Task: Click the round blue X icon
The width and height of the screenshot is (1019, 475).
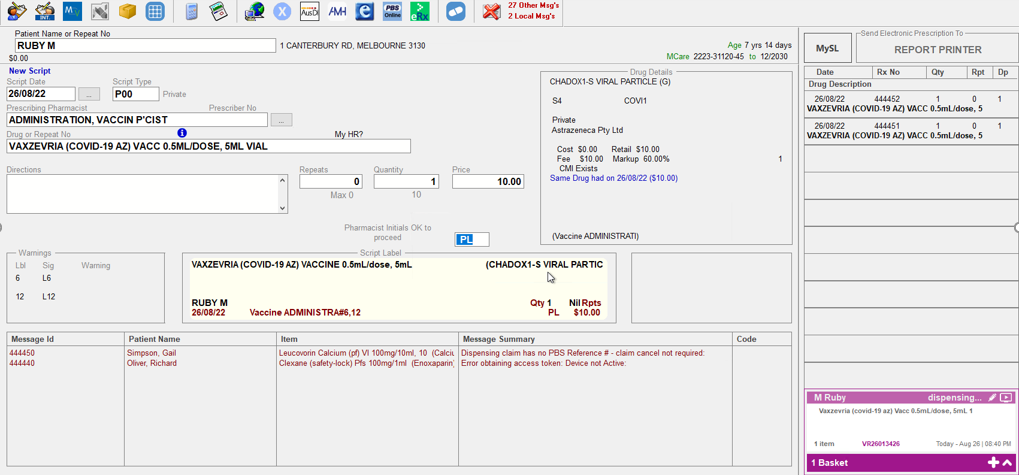Action: [281, 11]
